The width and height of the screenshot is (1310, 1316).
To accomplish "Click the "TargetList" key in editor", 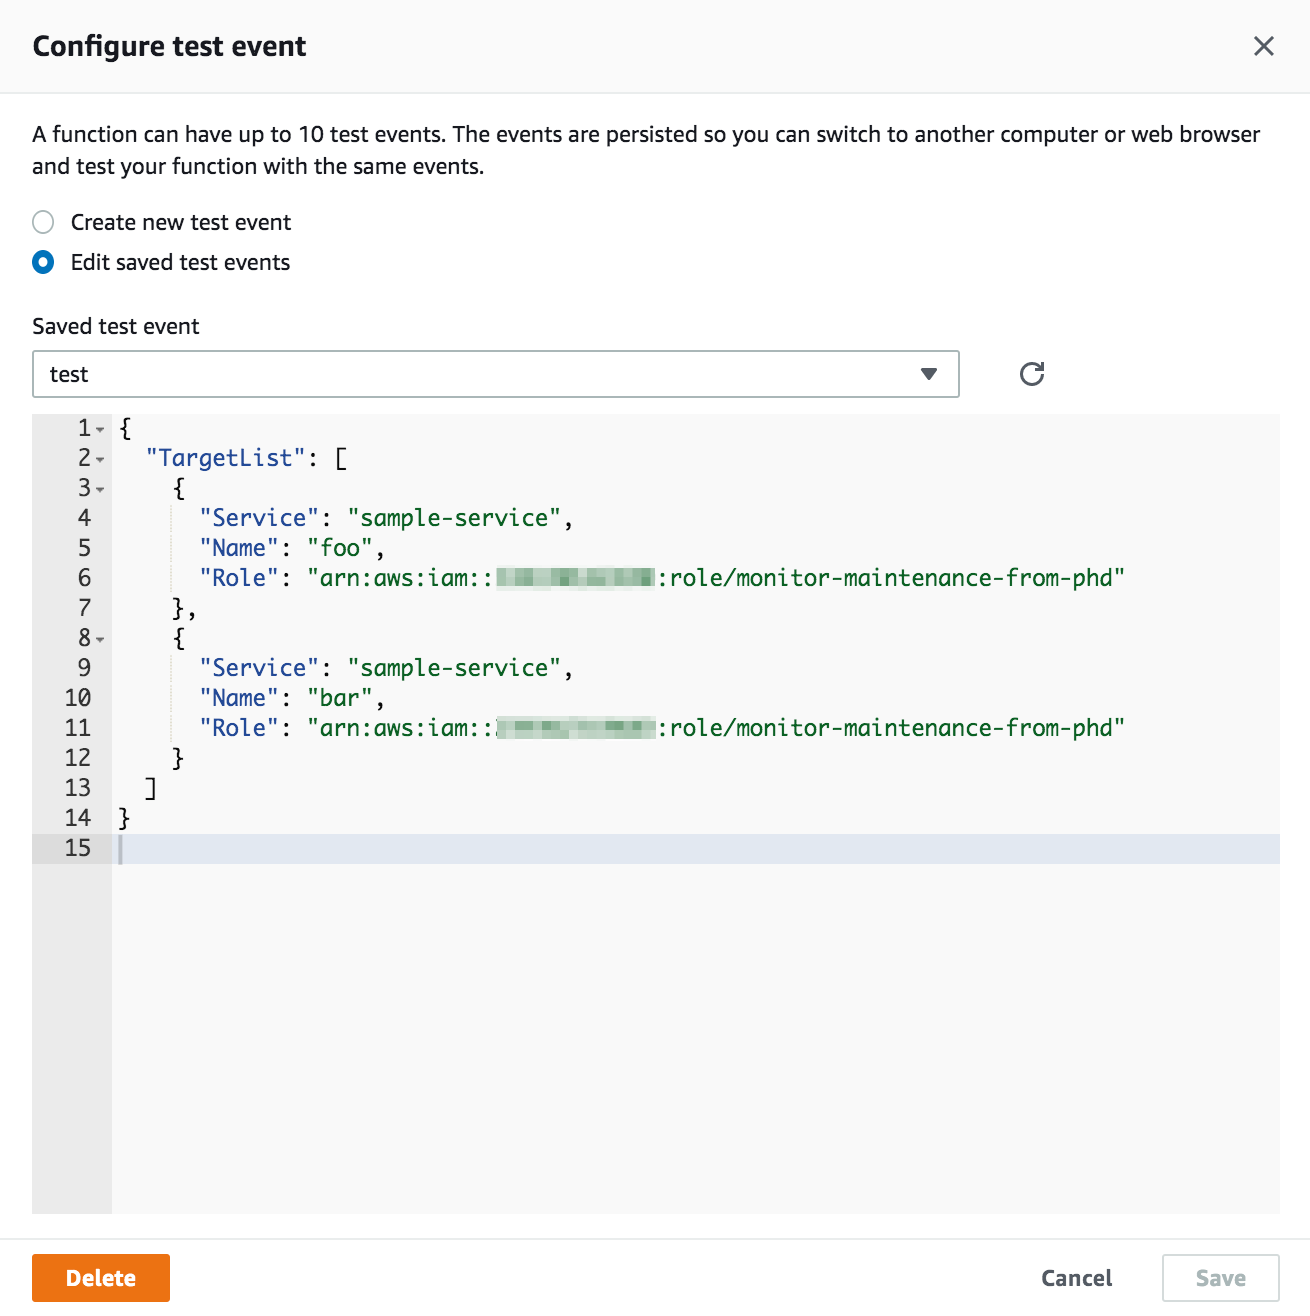I will point(226,458).
